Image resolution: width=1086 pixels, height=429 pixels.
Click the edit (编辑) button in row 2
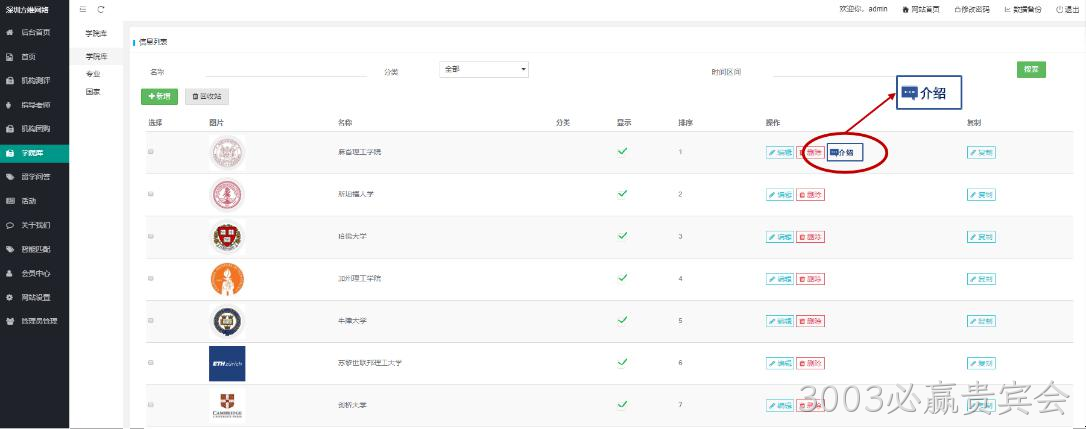coord(780,195)
